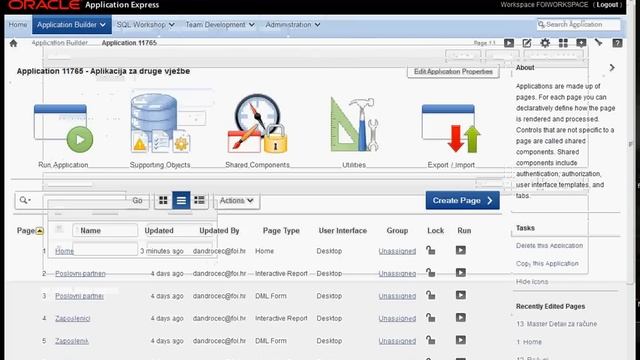Run page 5 from table row
Image resolution: width=640 pixels, height=360 pixels.
coord(461,340)
